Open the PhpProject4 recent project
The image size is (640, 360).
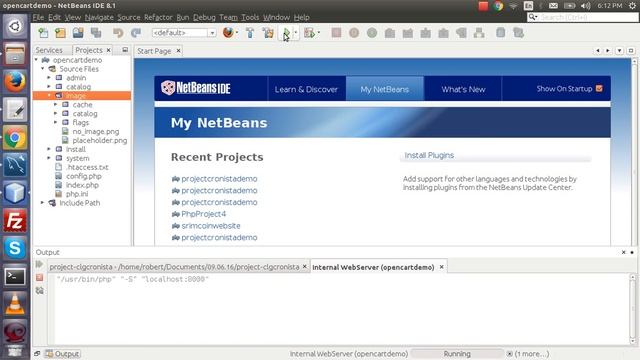tap(203, 214)
